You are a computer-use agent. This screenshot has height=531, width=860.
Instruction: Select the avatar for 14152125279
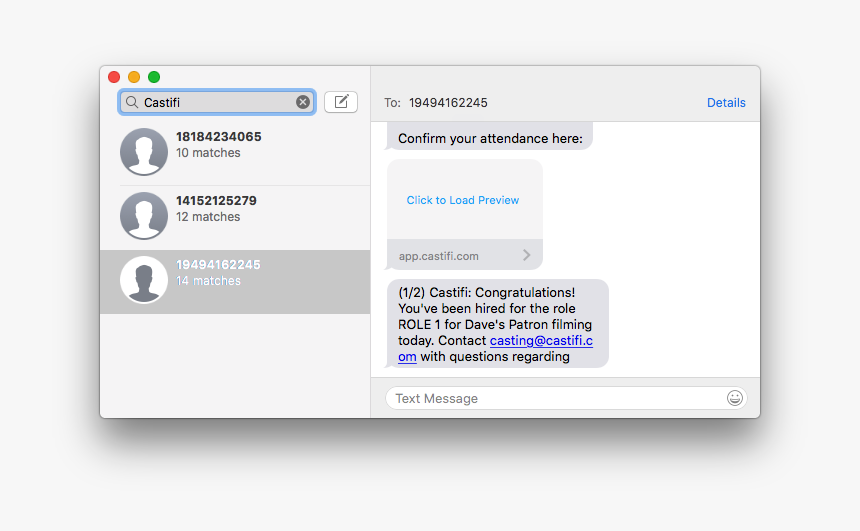[x=144, y=216]
